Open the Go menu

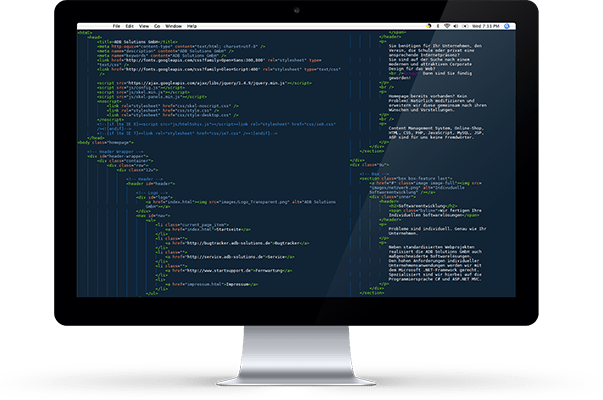click(157, 26)
